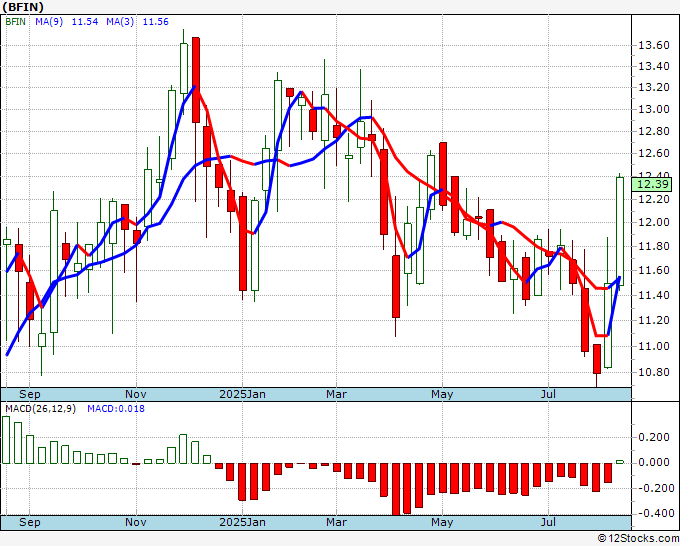Screen dimensions: 680x546
Task: Select the MA(9) legend label
Action: point(49,22)
